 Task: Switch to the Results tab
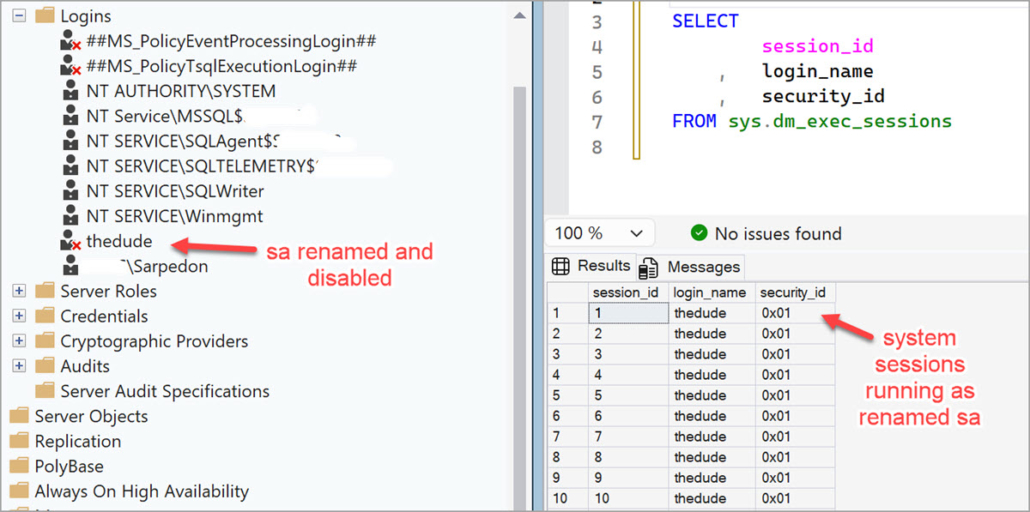591,266
